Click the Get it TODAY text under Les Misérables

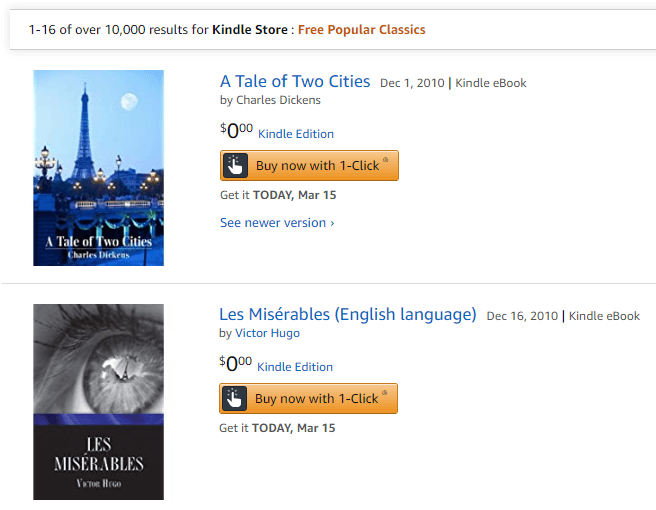277,428
